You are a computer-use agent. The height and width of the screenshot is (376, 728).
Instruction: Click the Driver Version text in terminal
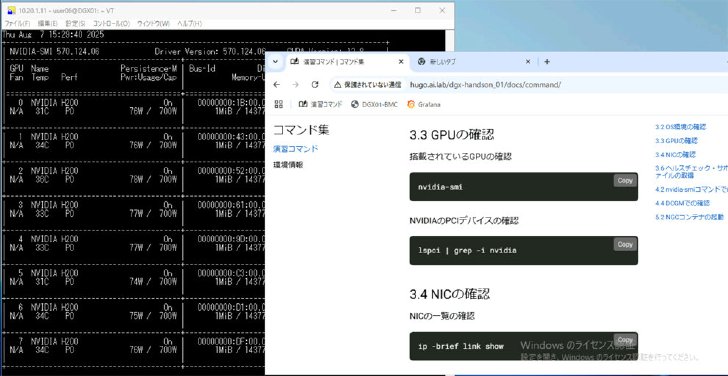click(210, 52)
